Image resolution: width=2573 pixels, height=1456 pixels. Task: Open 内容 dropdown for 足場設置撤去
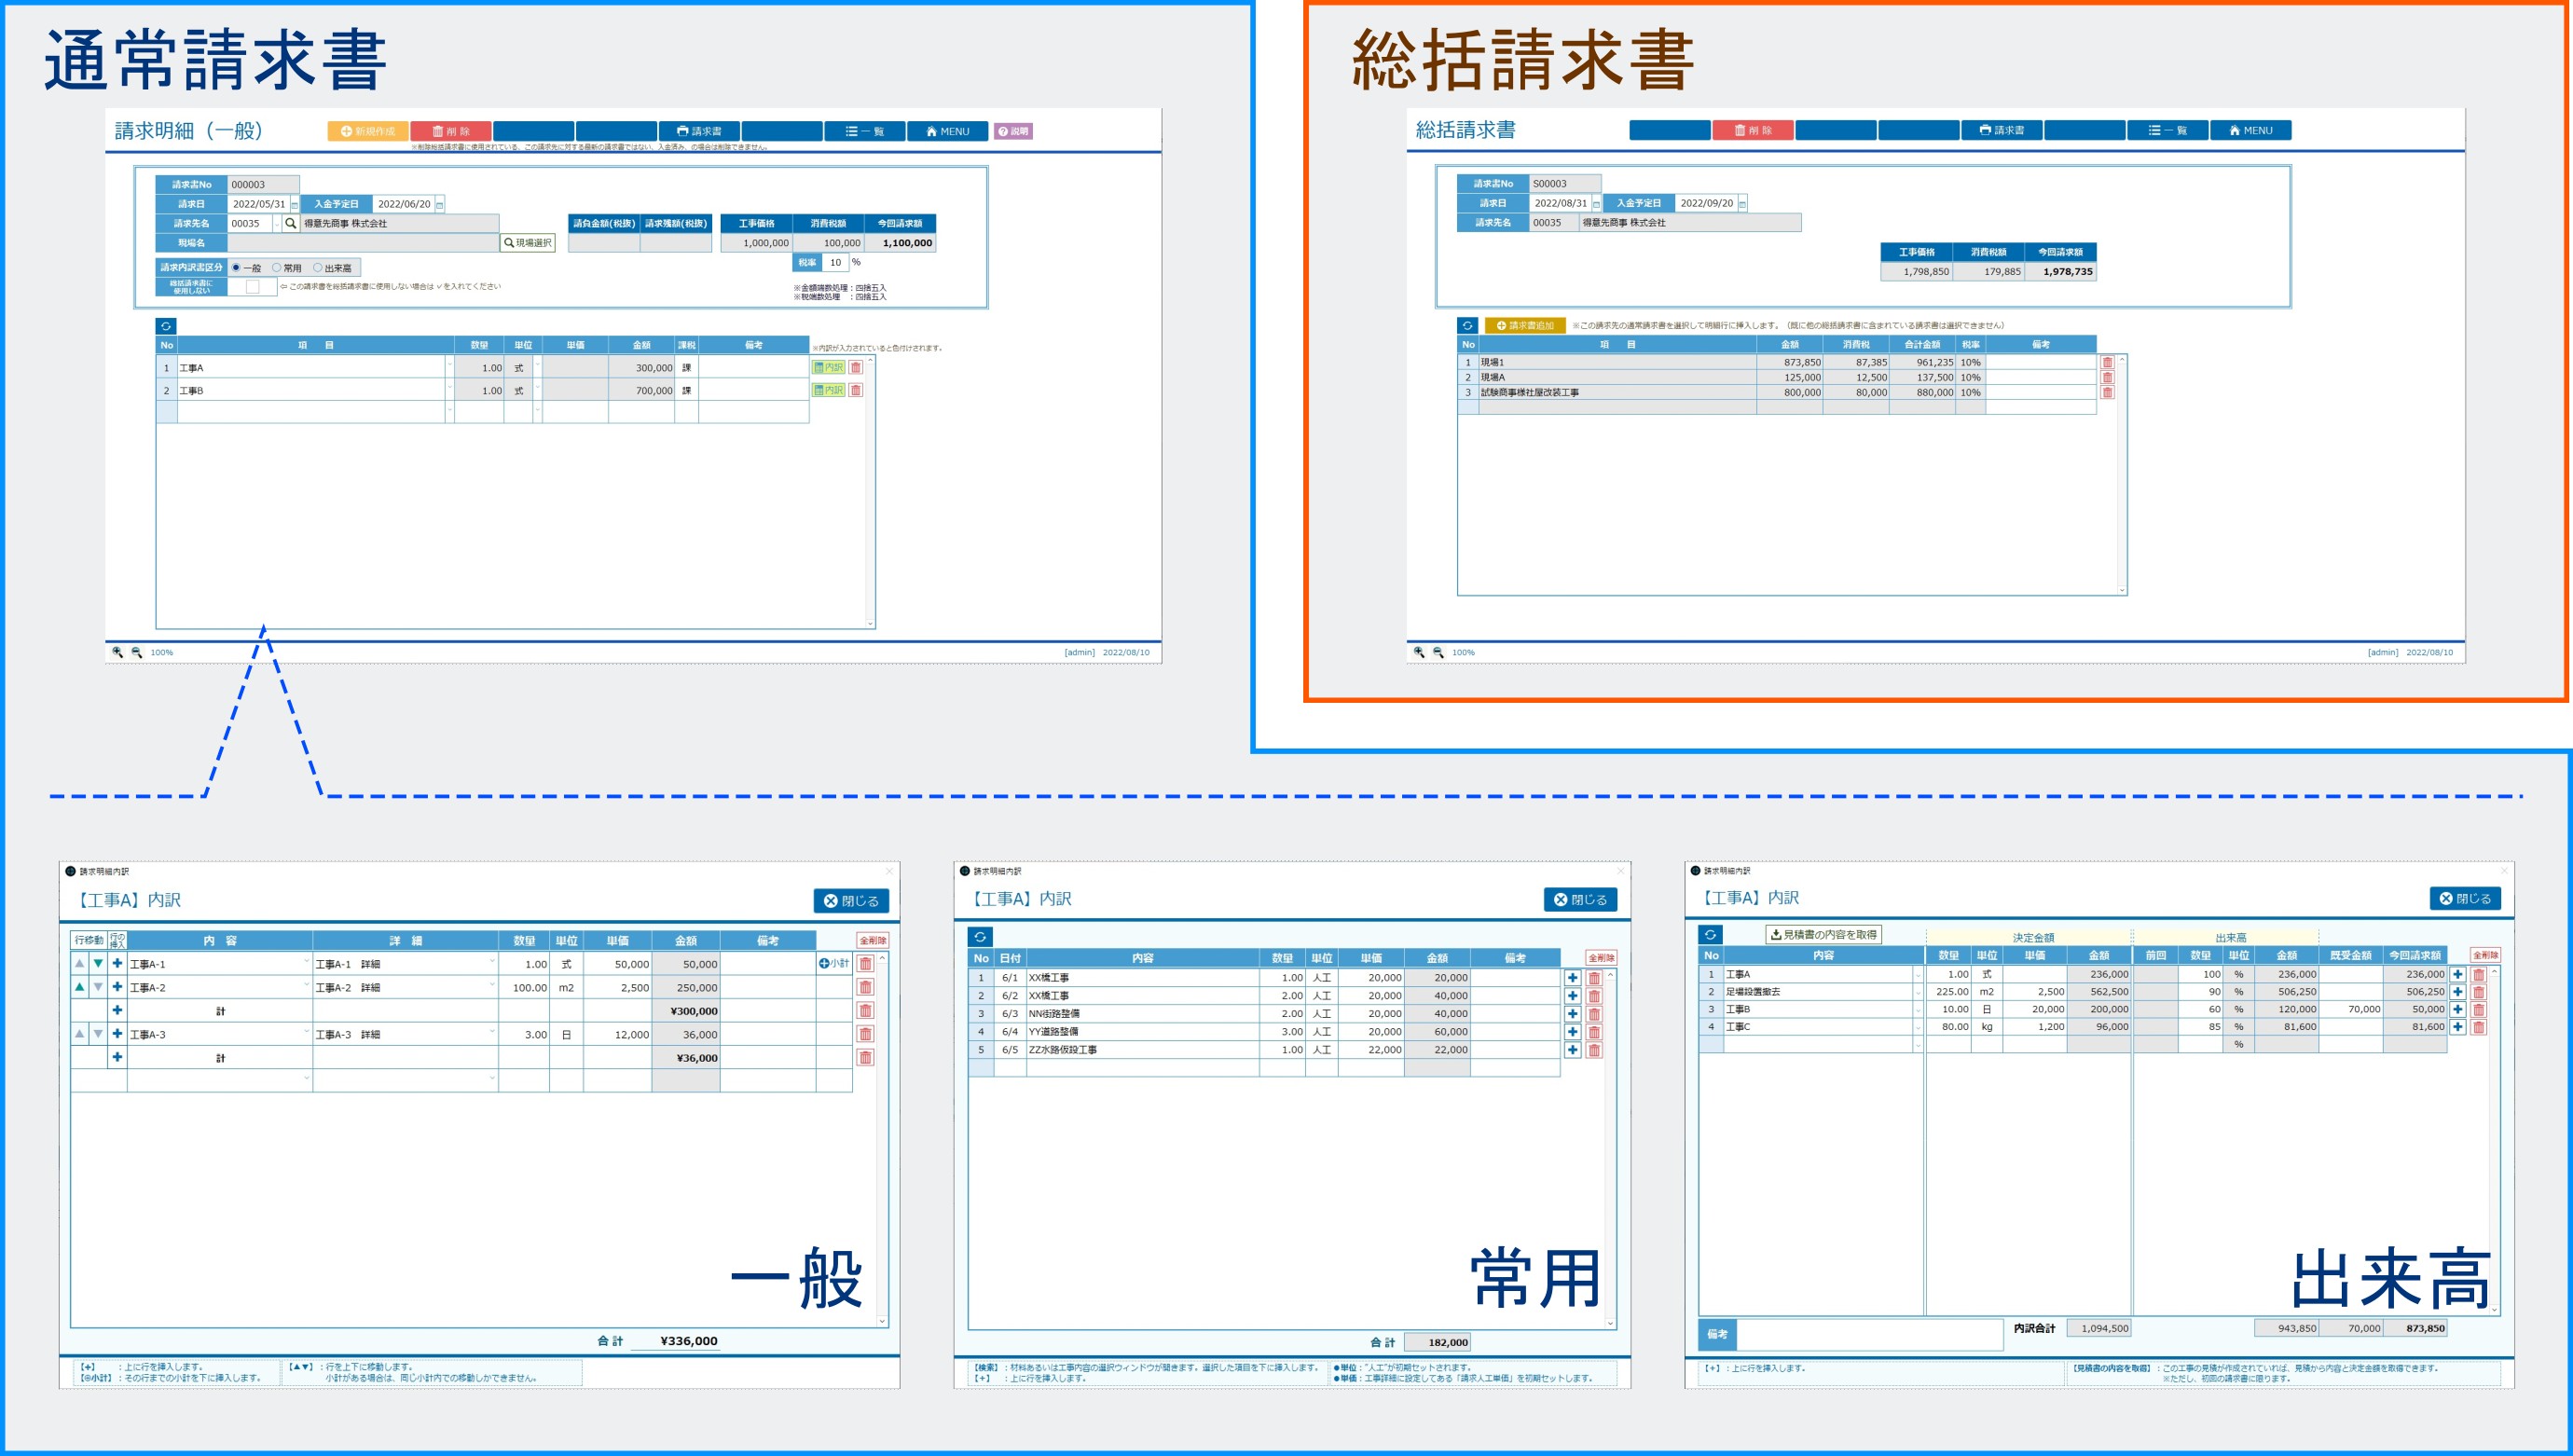[1918, 992]
